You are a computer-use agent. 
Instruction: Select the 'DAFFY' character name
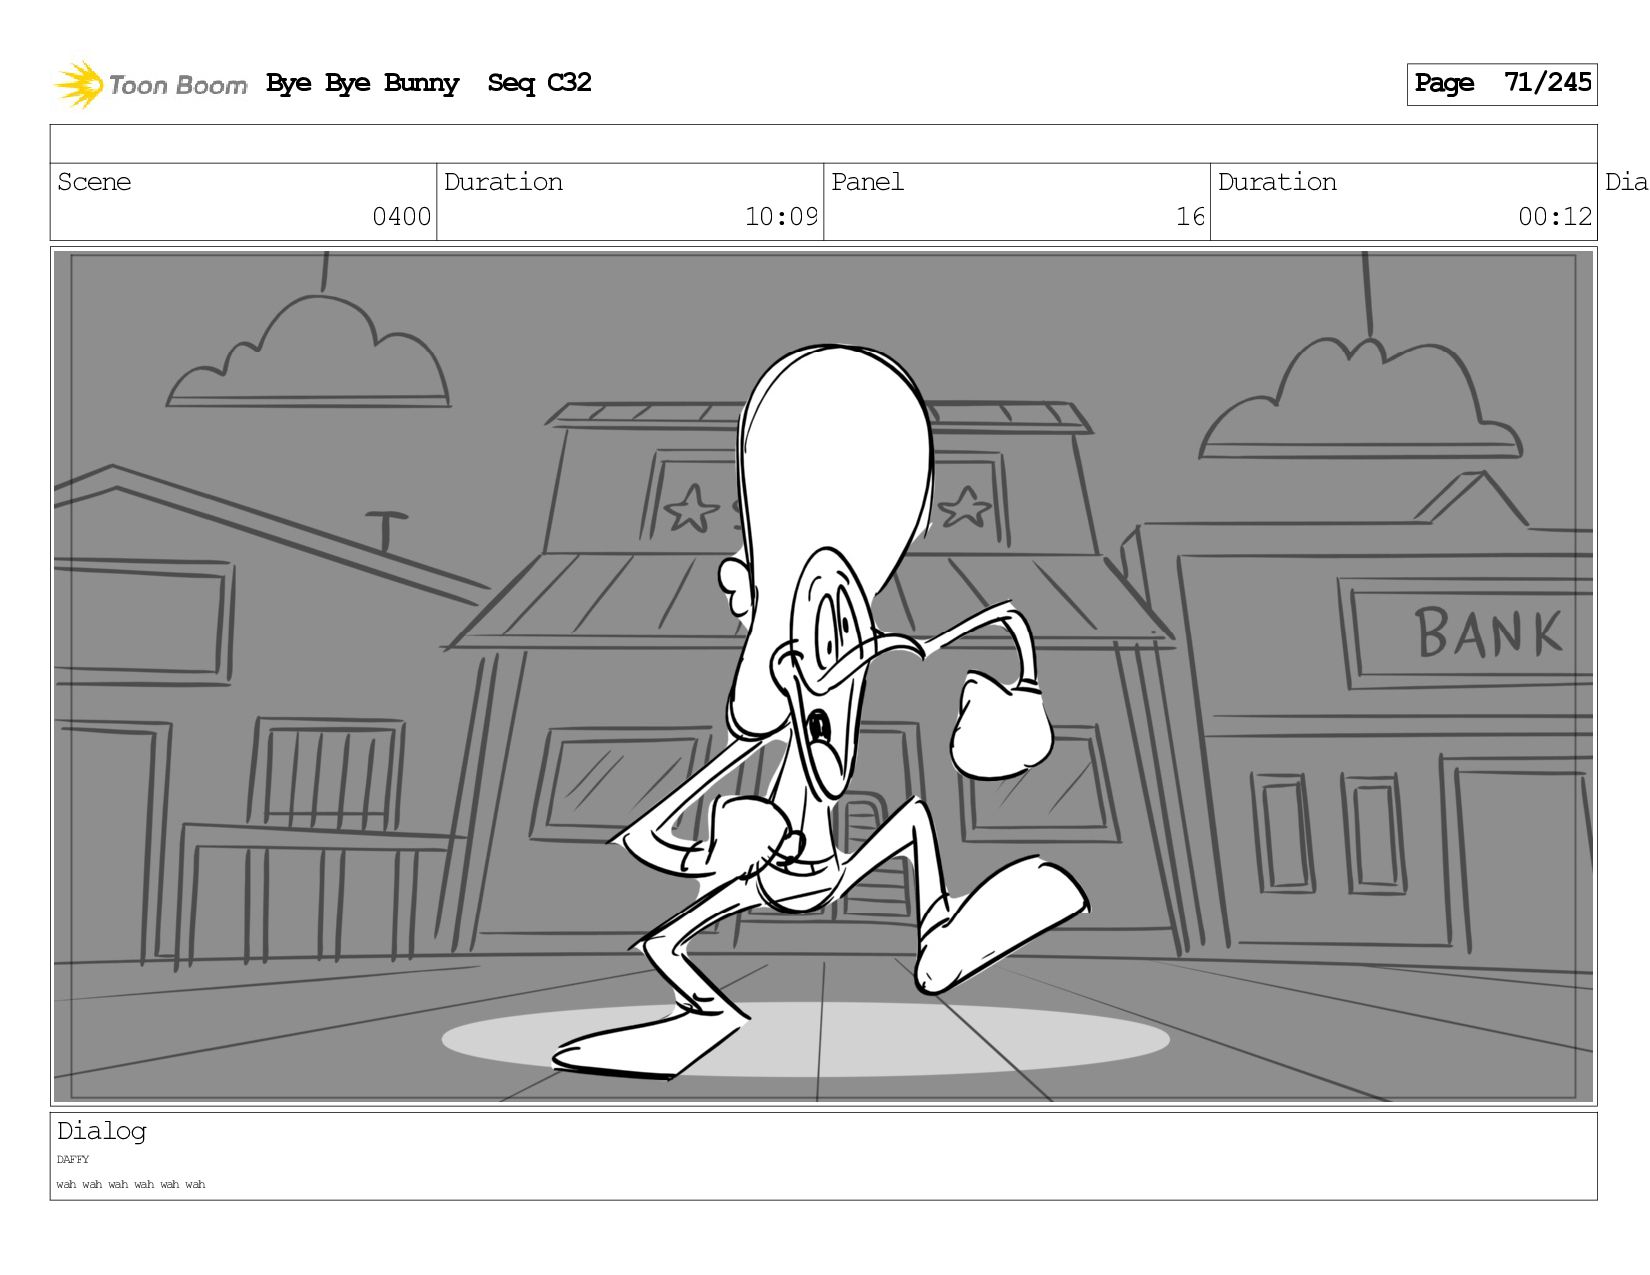[x=73, y=1160]
